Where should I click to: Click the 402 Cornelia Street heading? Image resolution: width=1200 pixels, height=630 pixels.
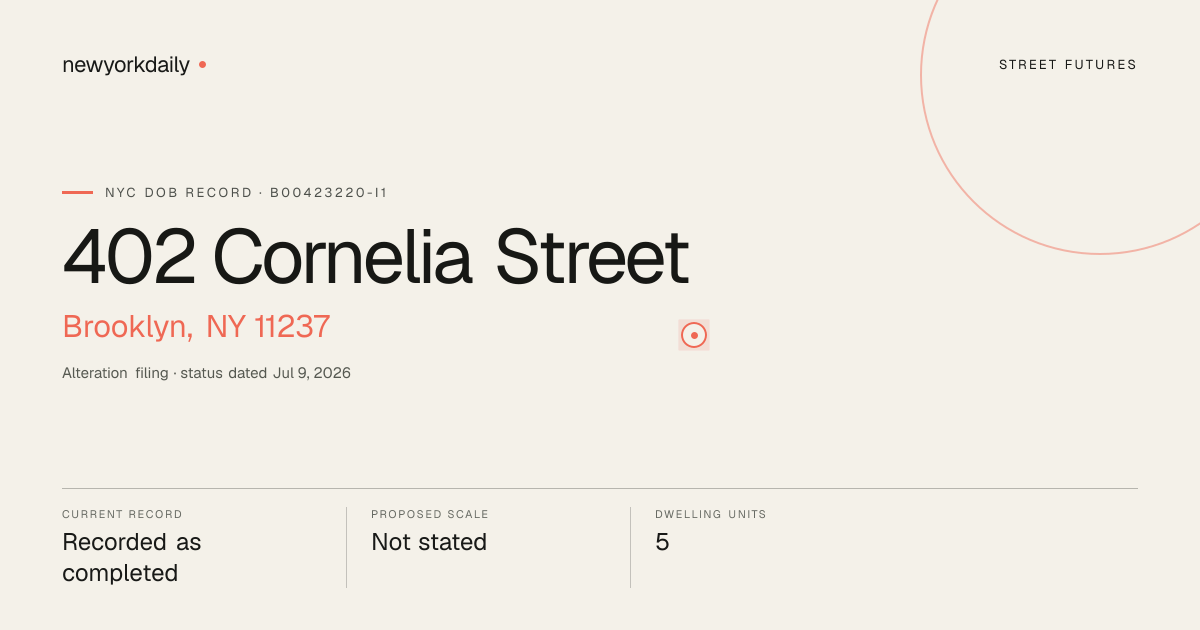pyautogui.click(x=375, y=258)
